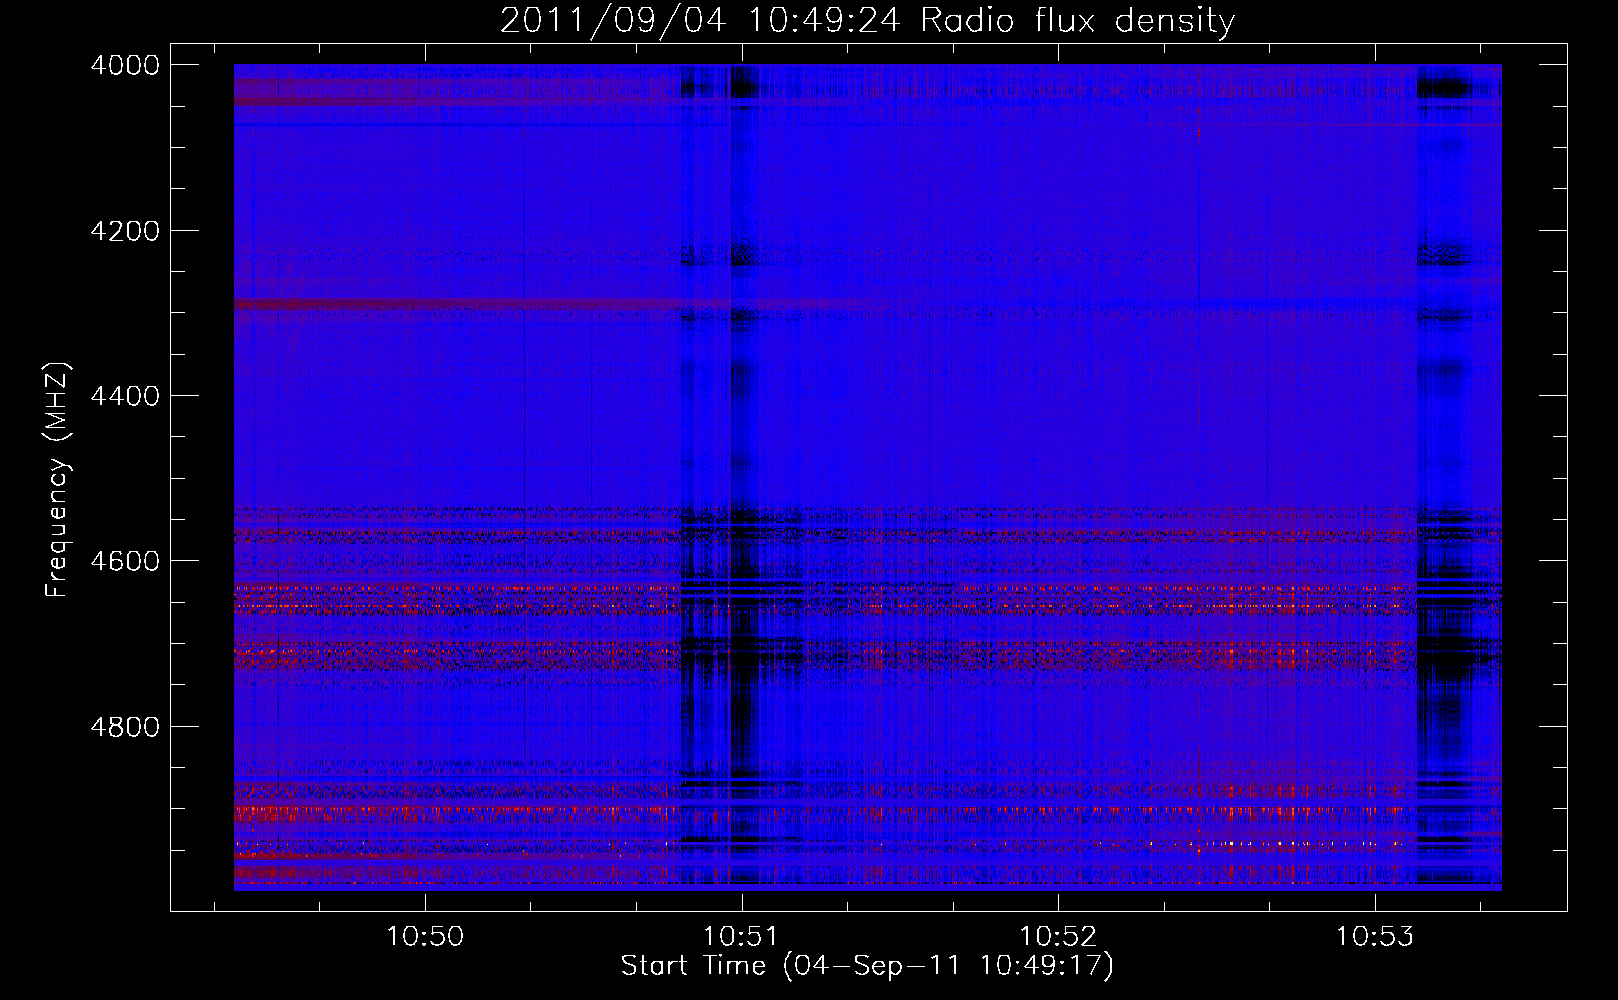Click the plot title '2011/09/04 10:49:24 Radio flux density'
The width and height of the screenshot is (1618, 1000).
click(x=867, y=21)
